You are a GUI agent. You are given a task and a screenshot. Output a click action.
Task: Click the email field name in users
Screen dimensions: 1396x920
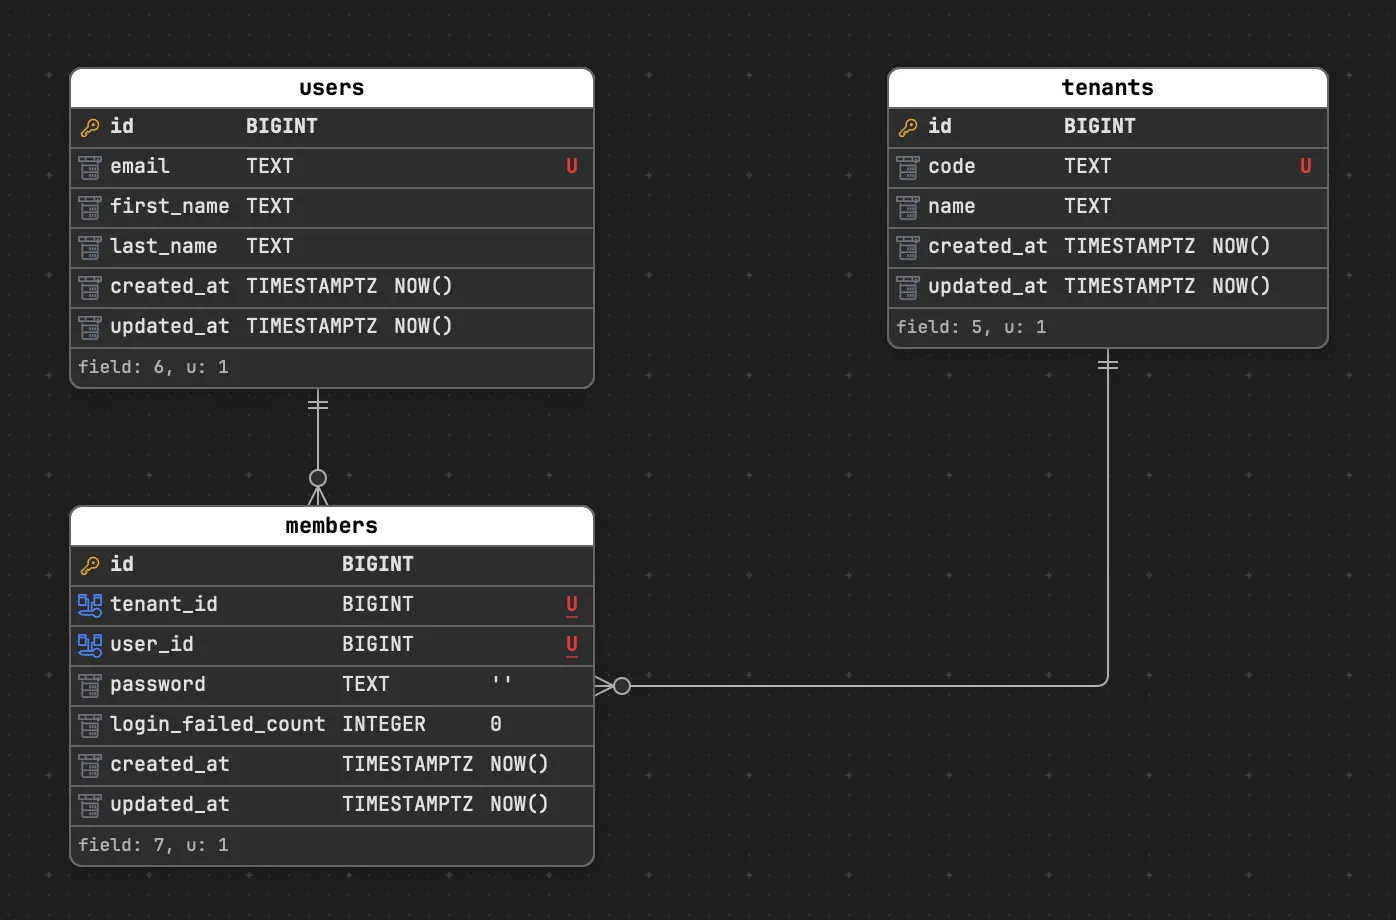point(140,166)
